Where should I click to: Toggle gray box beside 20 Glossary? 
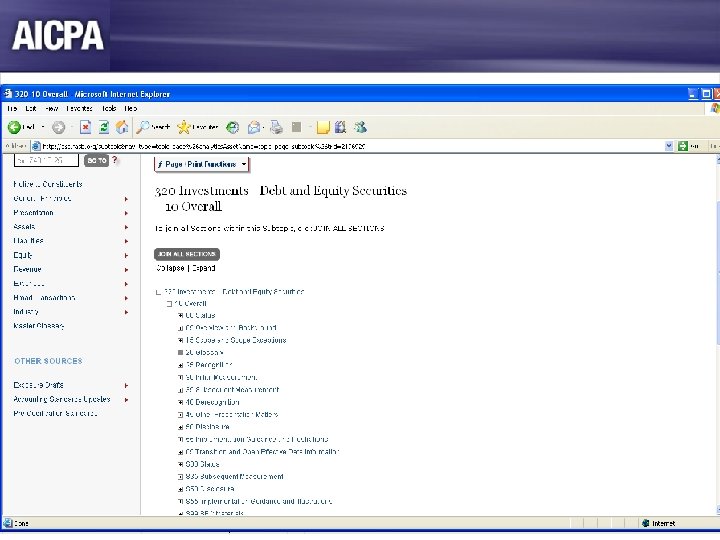click(x=180, y=353)
